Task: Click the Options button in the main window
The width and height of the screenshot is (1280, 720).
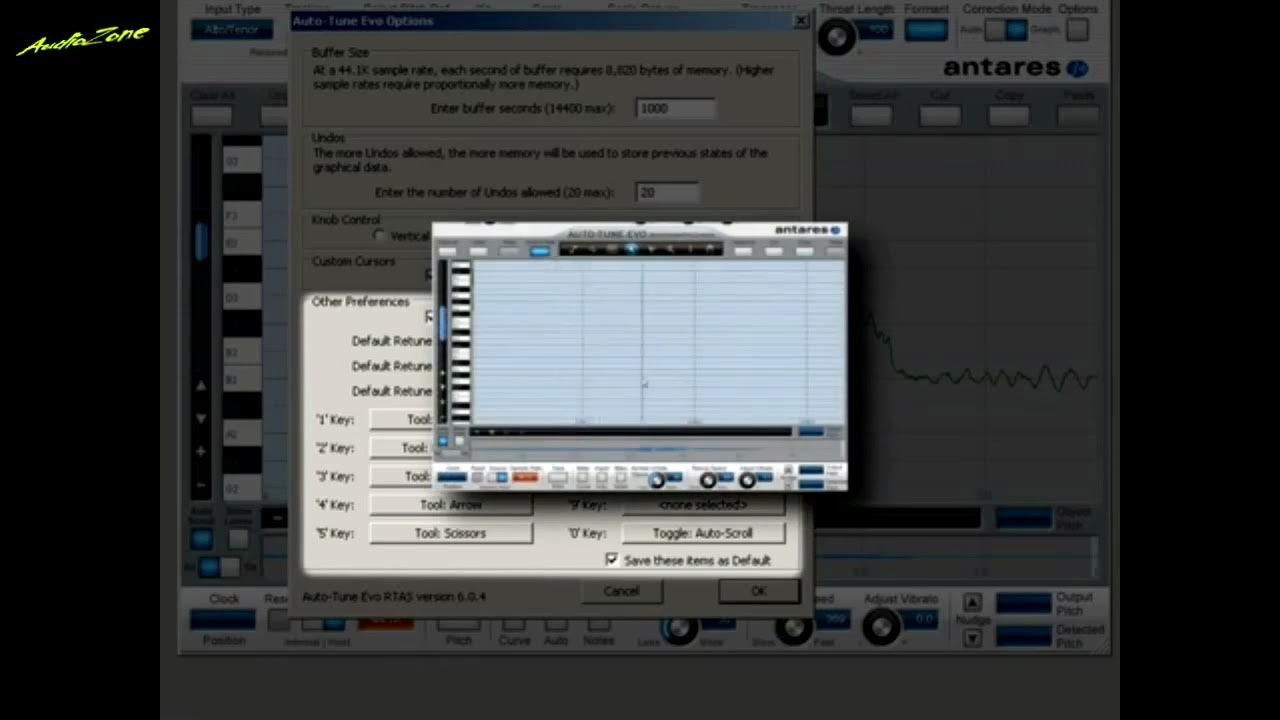Action: pyautogui.click(x=1077, y=30)
